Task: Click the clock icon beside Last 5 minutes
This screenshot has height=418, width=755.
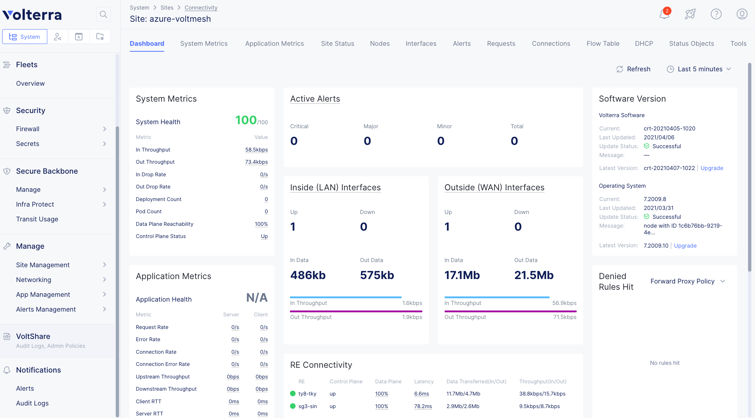Action: pos(670,69)
